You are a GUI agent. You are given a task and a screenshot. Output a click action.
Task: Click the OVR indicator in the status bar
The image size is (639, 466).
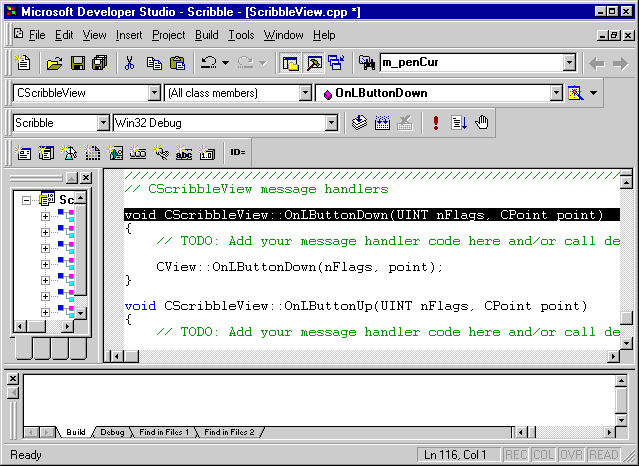pyautogui.click(x=571, y=455)
